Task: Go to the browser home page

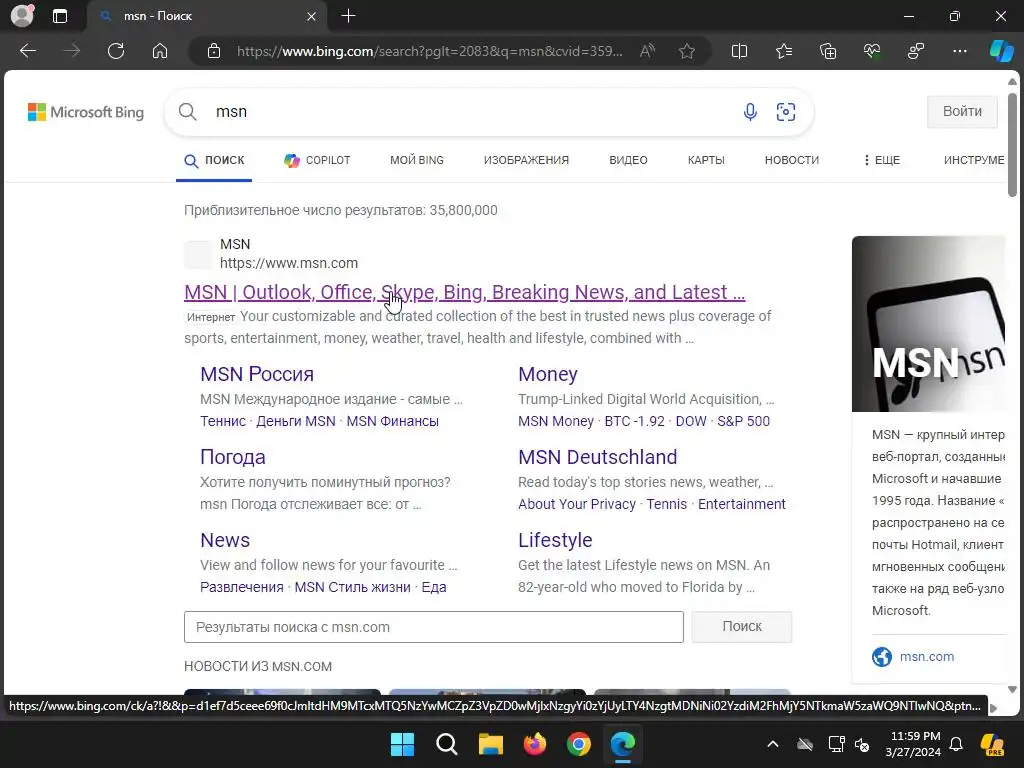Action: [x=160, y=51]
